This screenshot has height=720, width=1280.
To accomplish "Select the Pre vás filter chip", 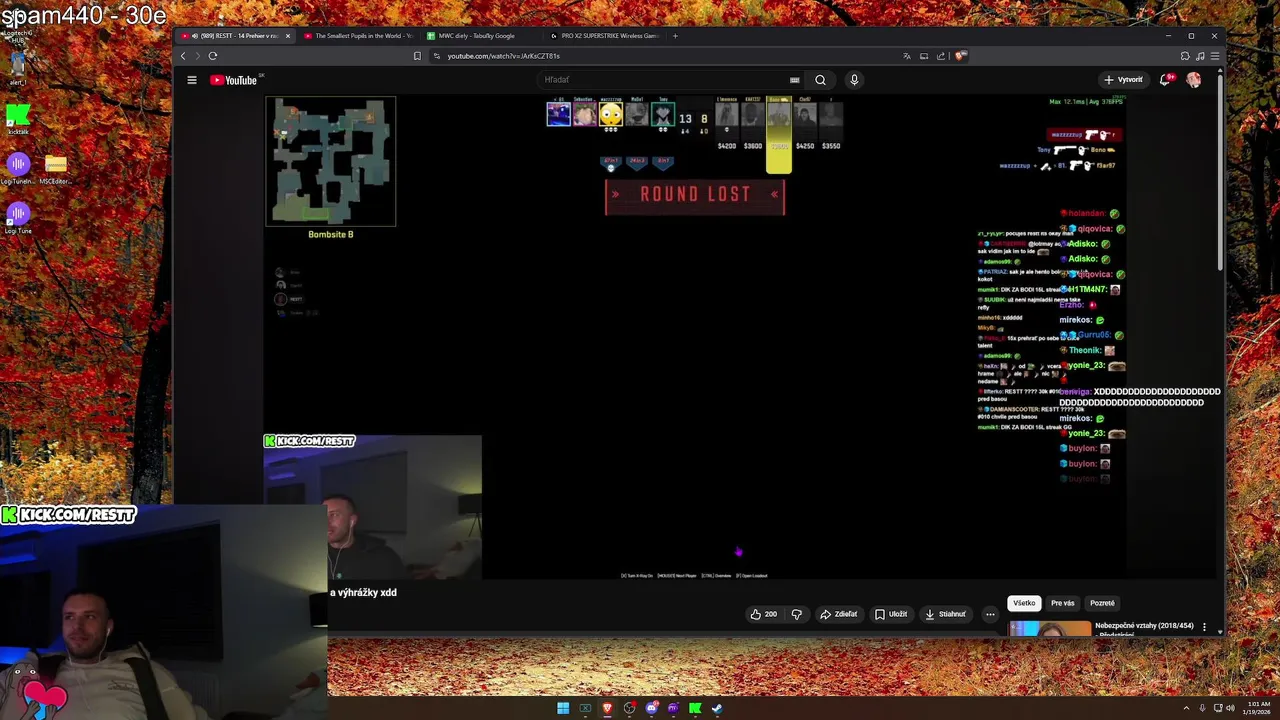I will [x=1062, y=603].
